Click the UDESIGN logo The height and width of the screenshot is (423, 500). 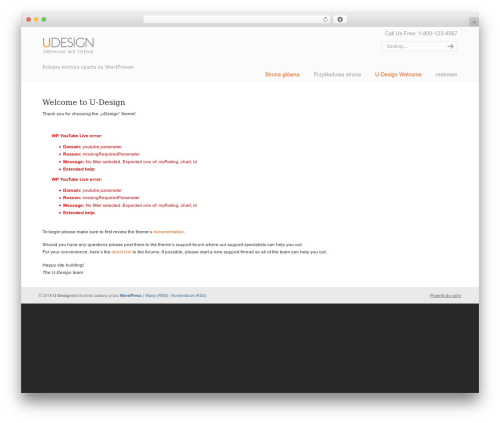68,45
